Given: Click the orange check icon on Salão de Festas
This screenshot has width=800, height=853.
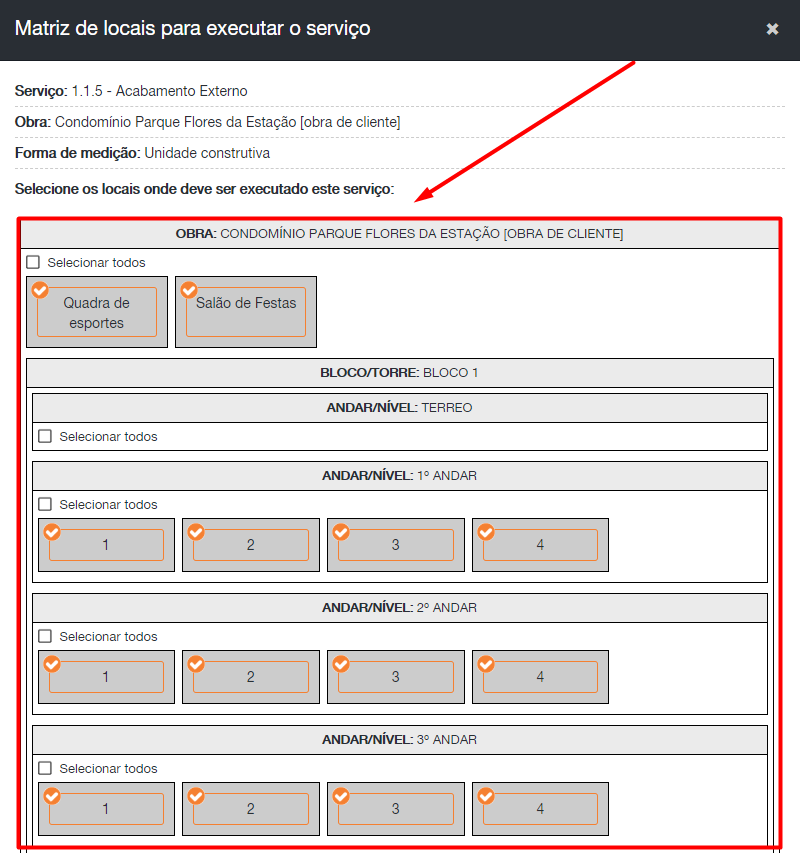Looking at the screenshot, I should [189, 290].
